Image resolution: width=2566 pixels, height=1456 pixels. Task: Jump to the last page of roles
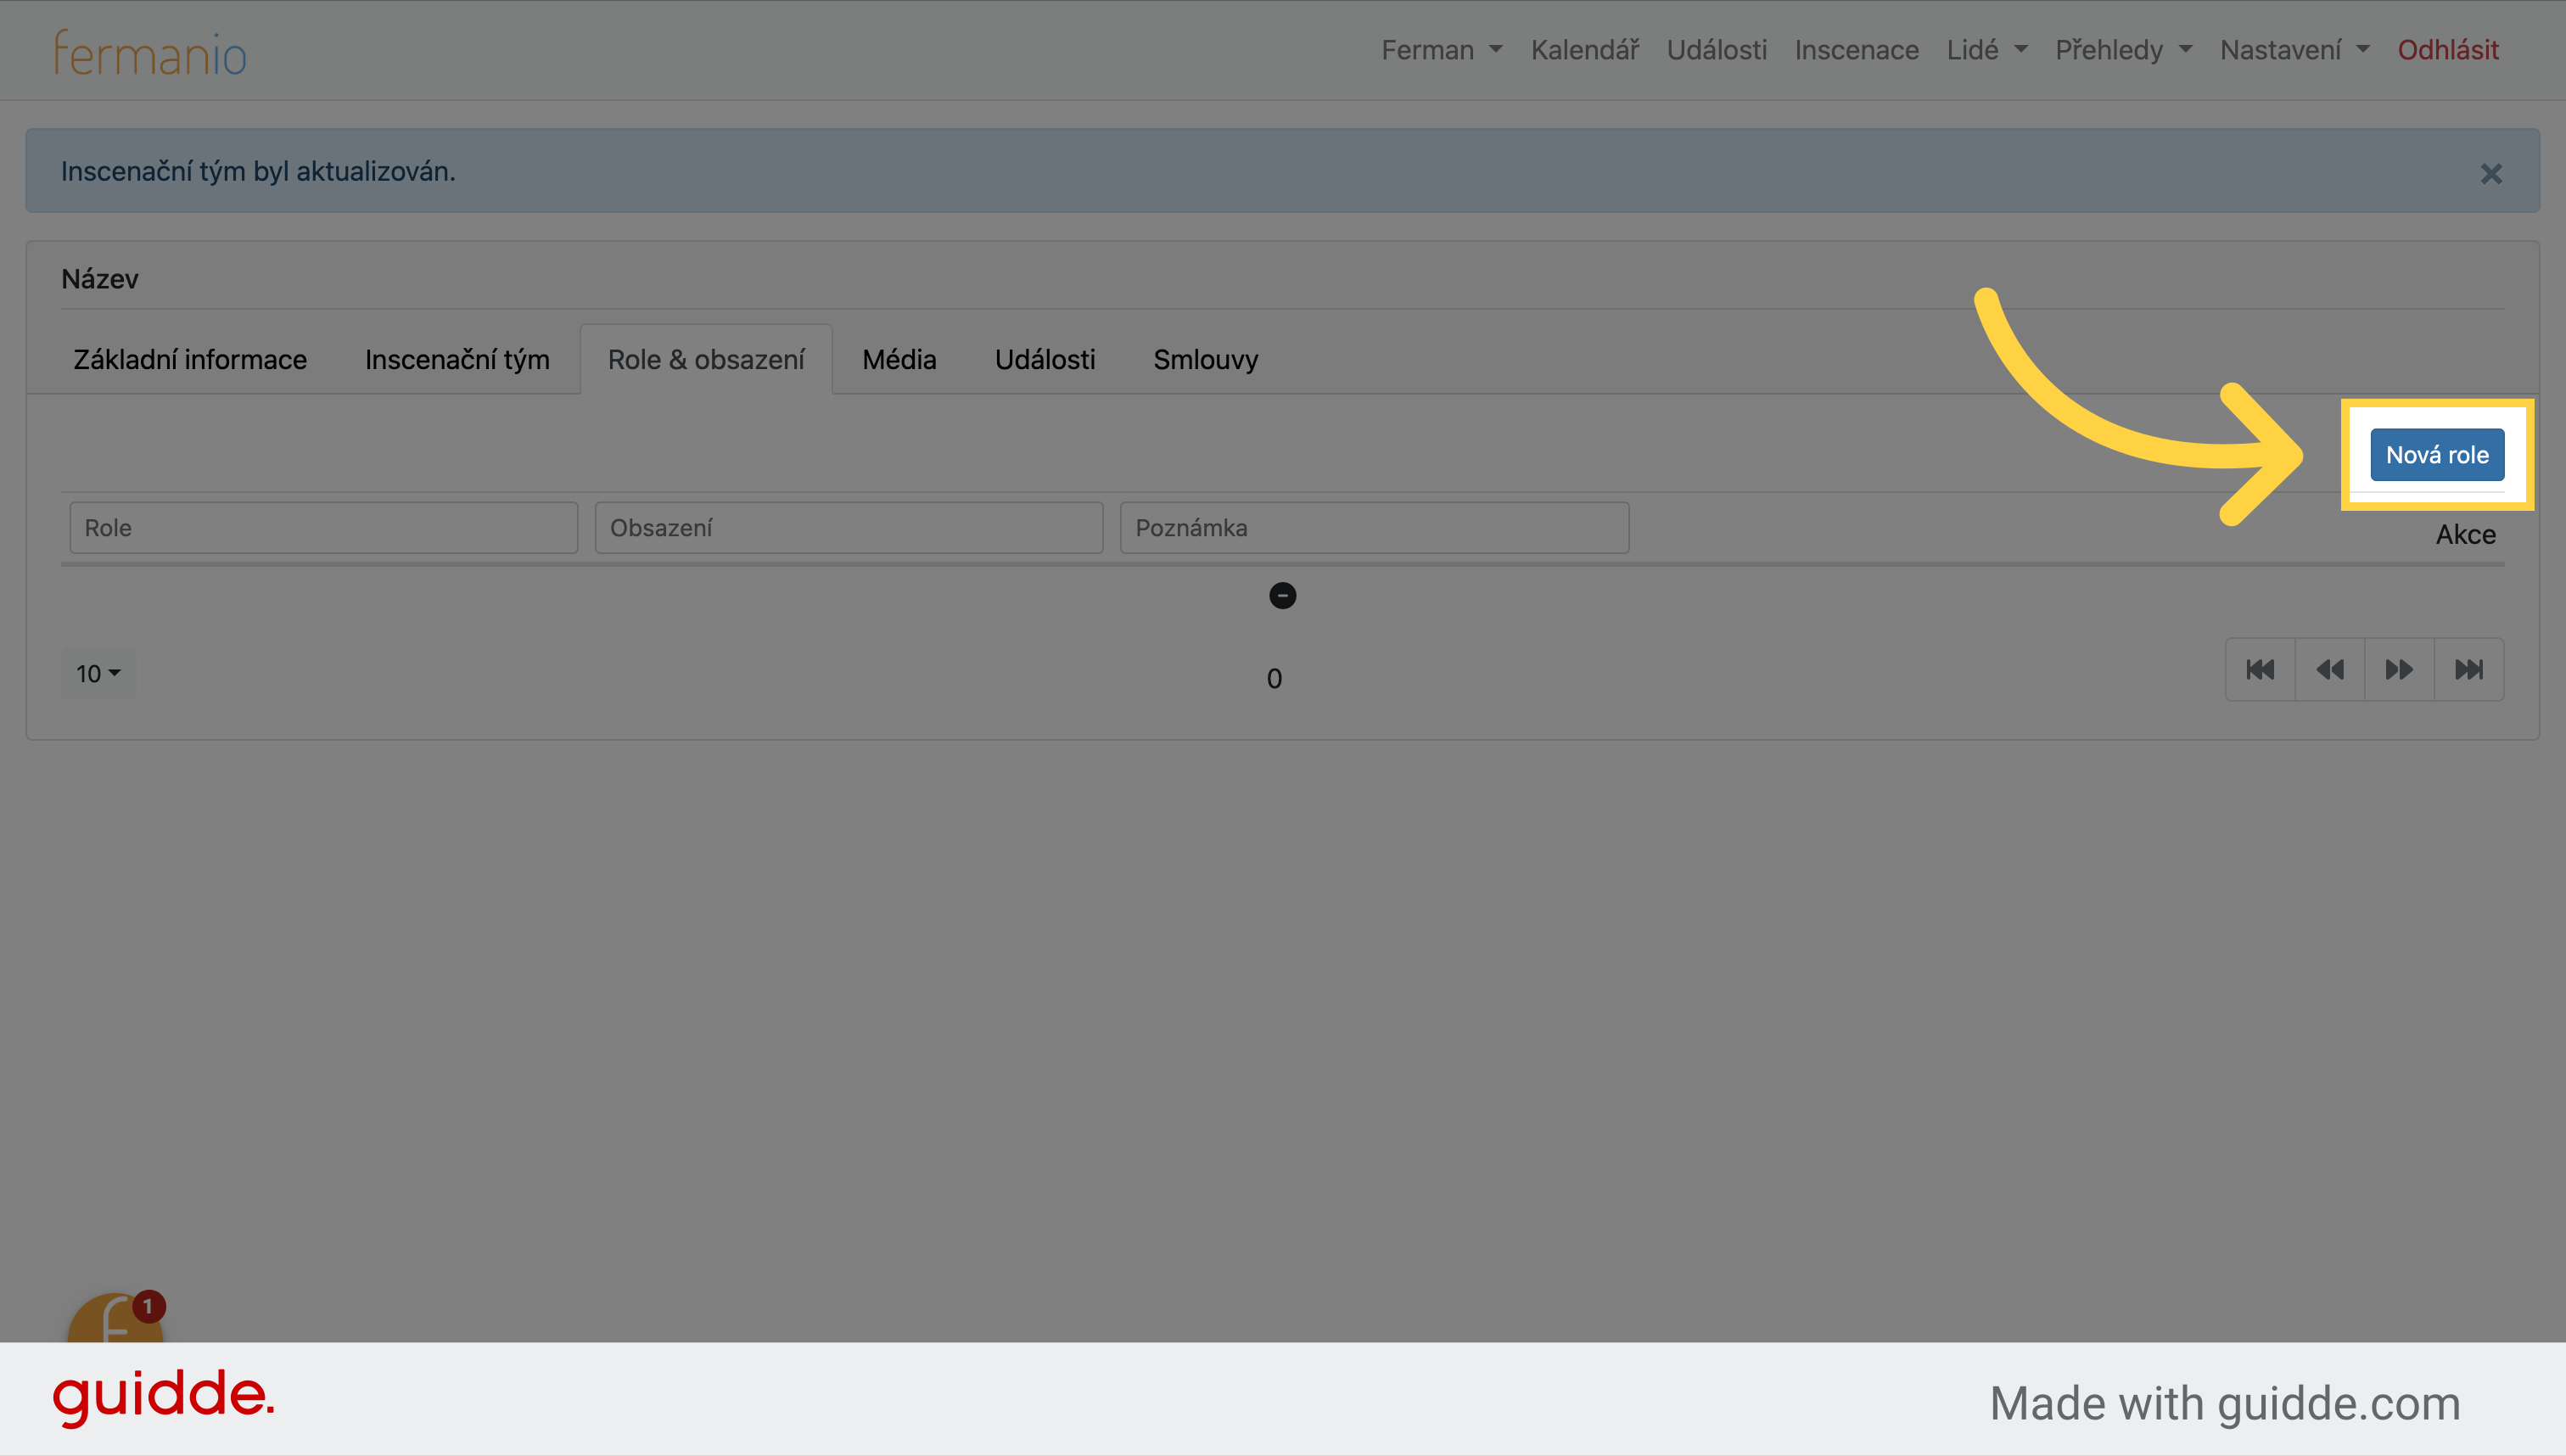2469,669
